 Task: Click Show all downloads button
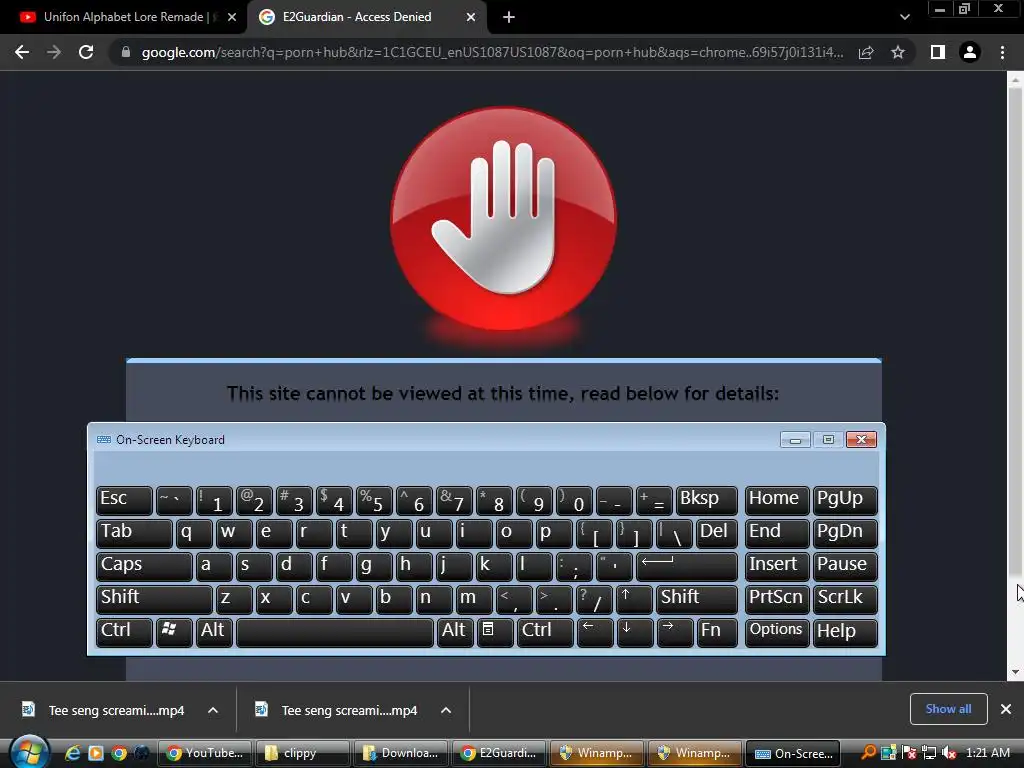tap(948, 709)
